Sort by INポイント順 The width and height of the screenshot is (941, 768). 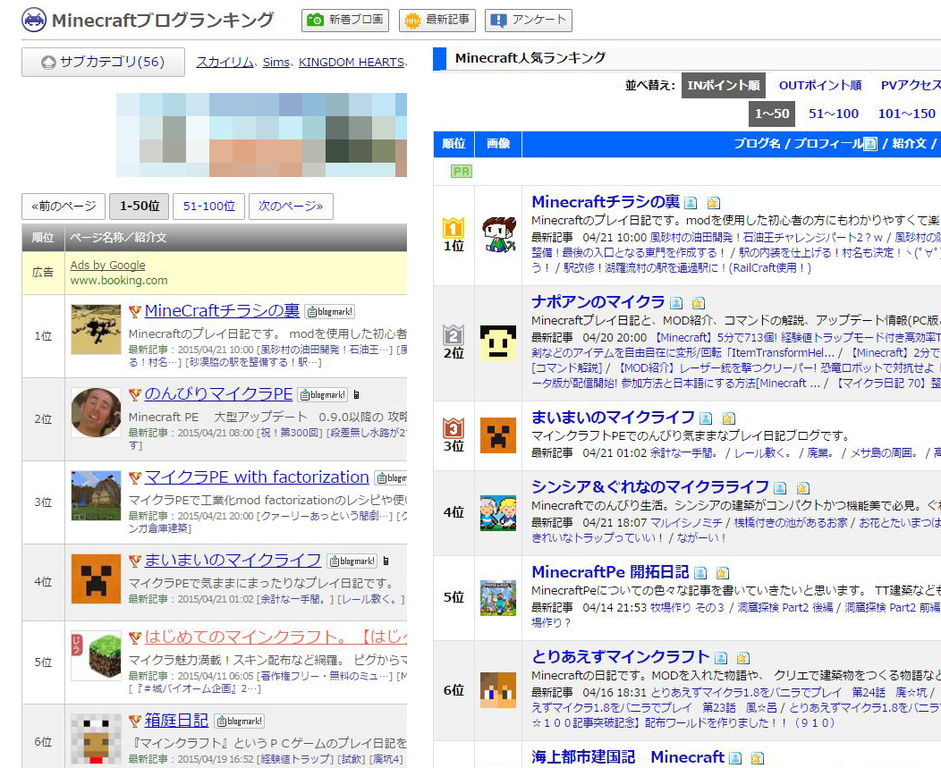point(723,86)
